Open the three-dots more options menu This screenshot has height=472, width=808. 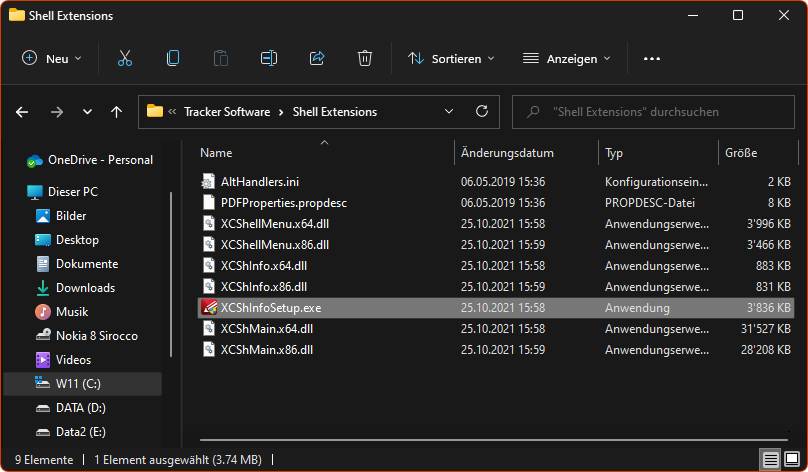652,59
